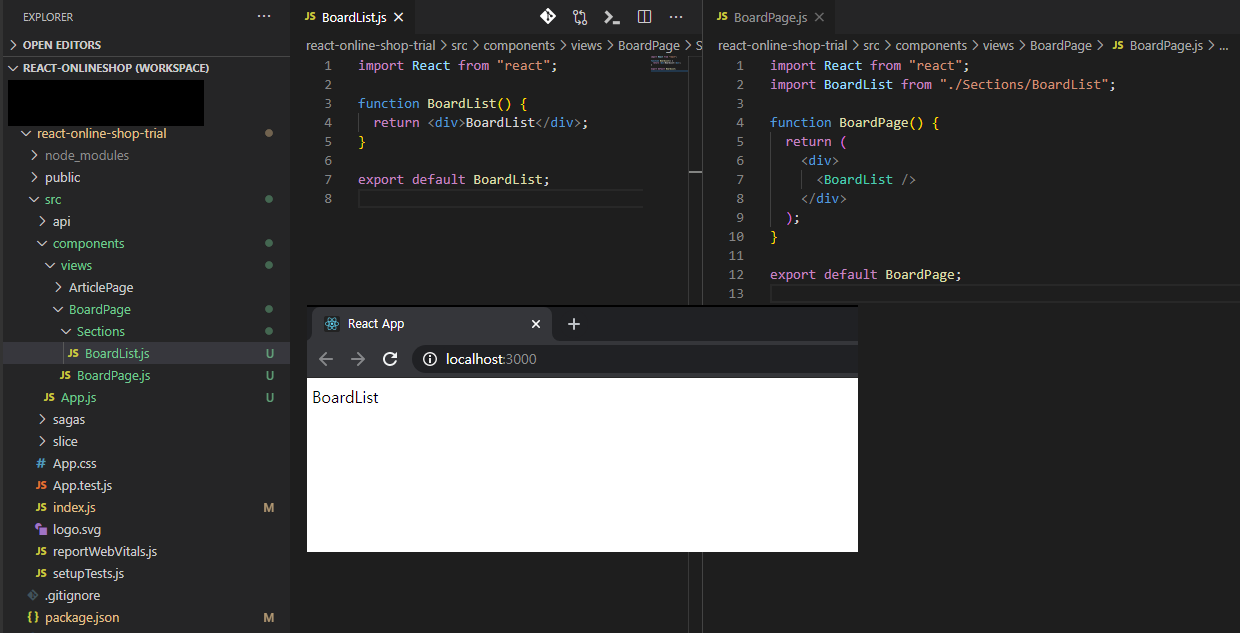Open a new browser tab with plus button
1240x633 pixels.
[x=574, y=324]
